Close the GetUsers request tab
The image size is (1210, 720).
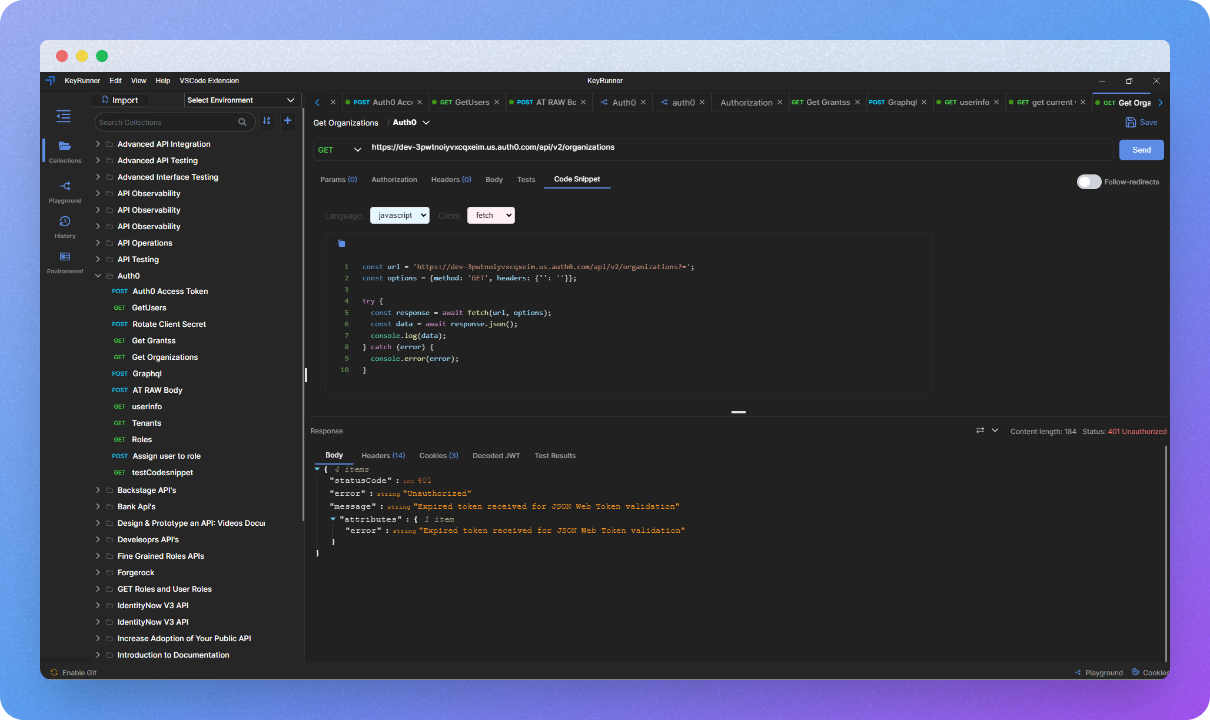coord(499,102)
